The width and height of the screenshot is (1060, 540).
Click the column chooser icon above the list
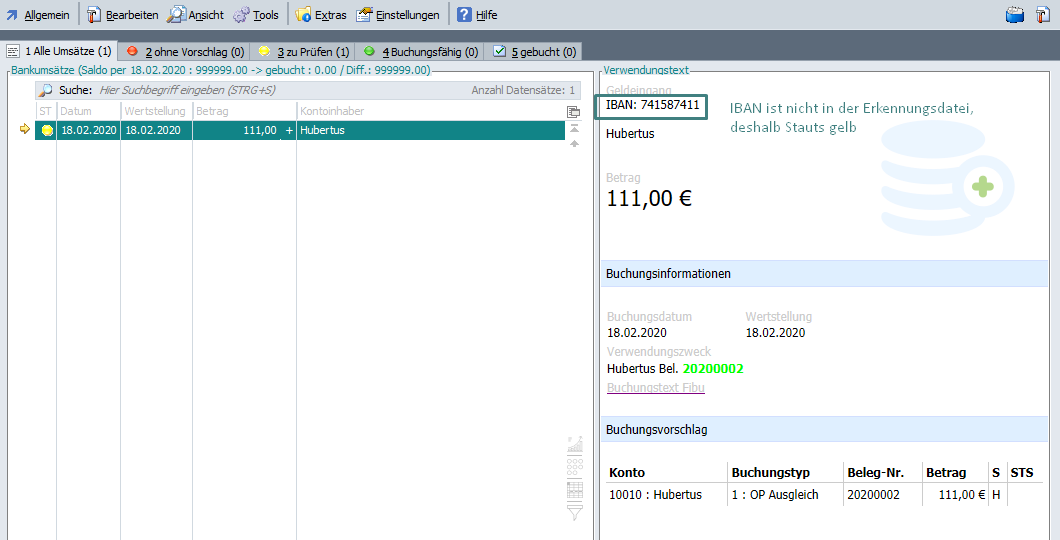[574, 112]
